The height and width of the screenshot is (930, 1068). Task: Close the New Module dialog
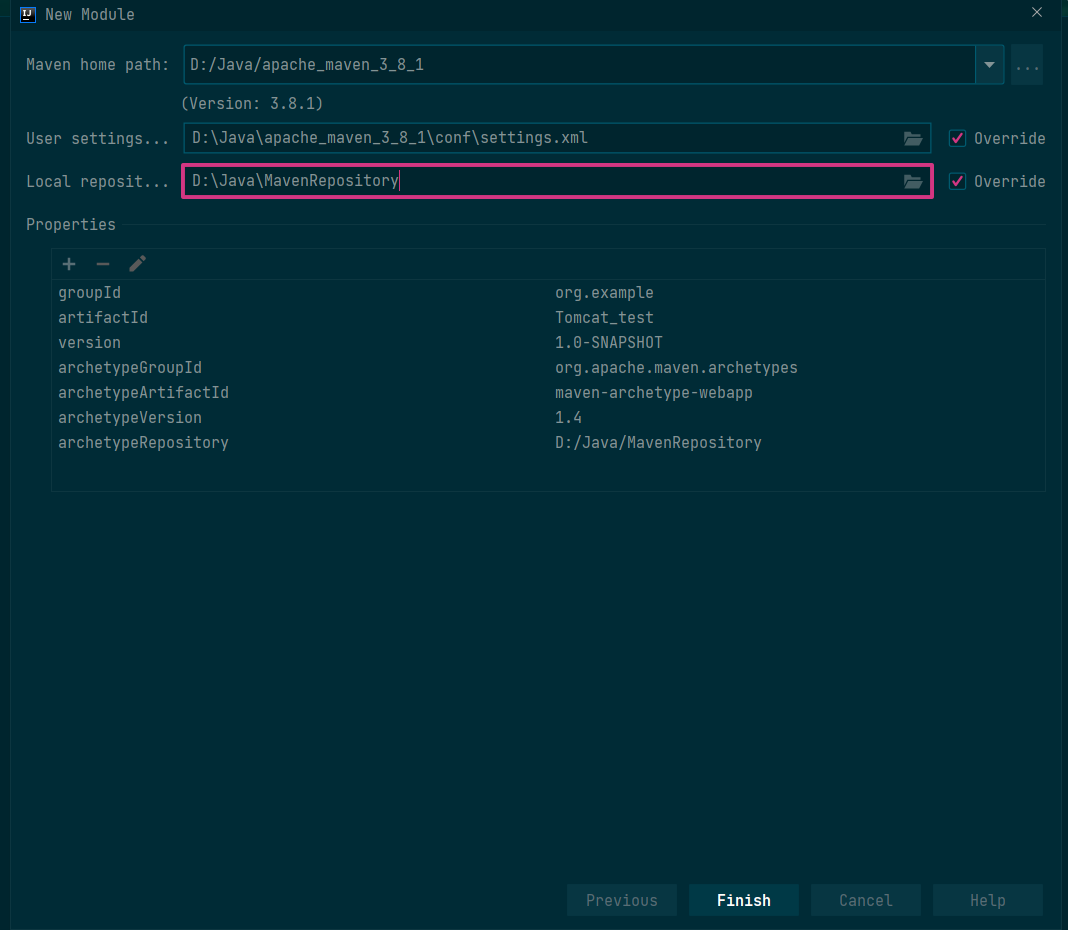pos(1037,12)
